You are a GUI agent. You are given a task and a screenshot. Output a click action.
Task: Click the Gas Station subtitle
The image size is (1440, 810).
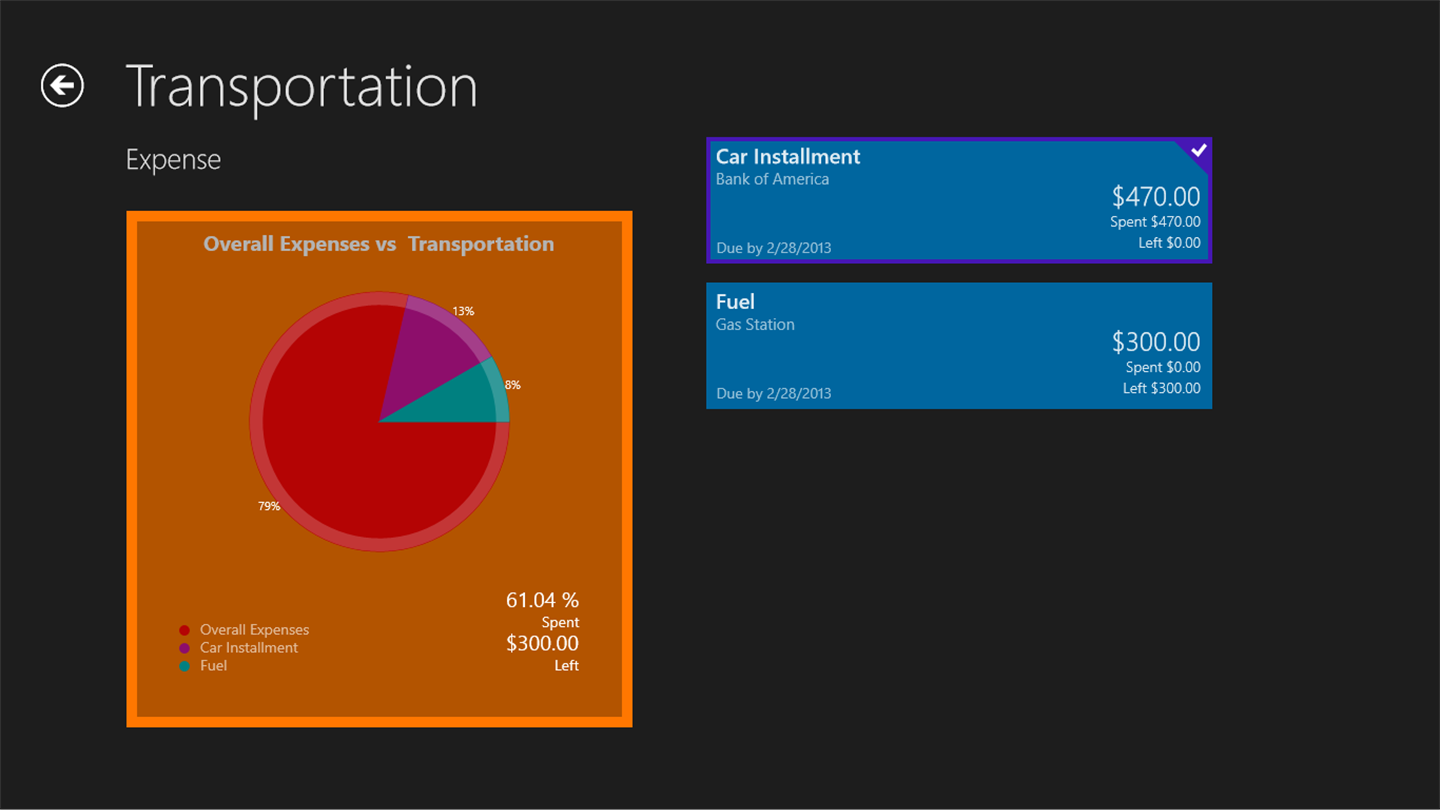(x=755, y=325)
